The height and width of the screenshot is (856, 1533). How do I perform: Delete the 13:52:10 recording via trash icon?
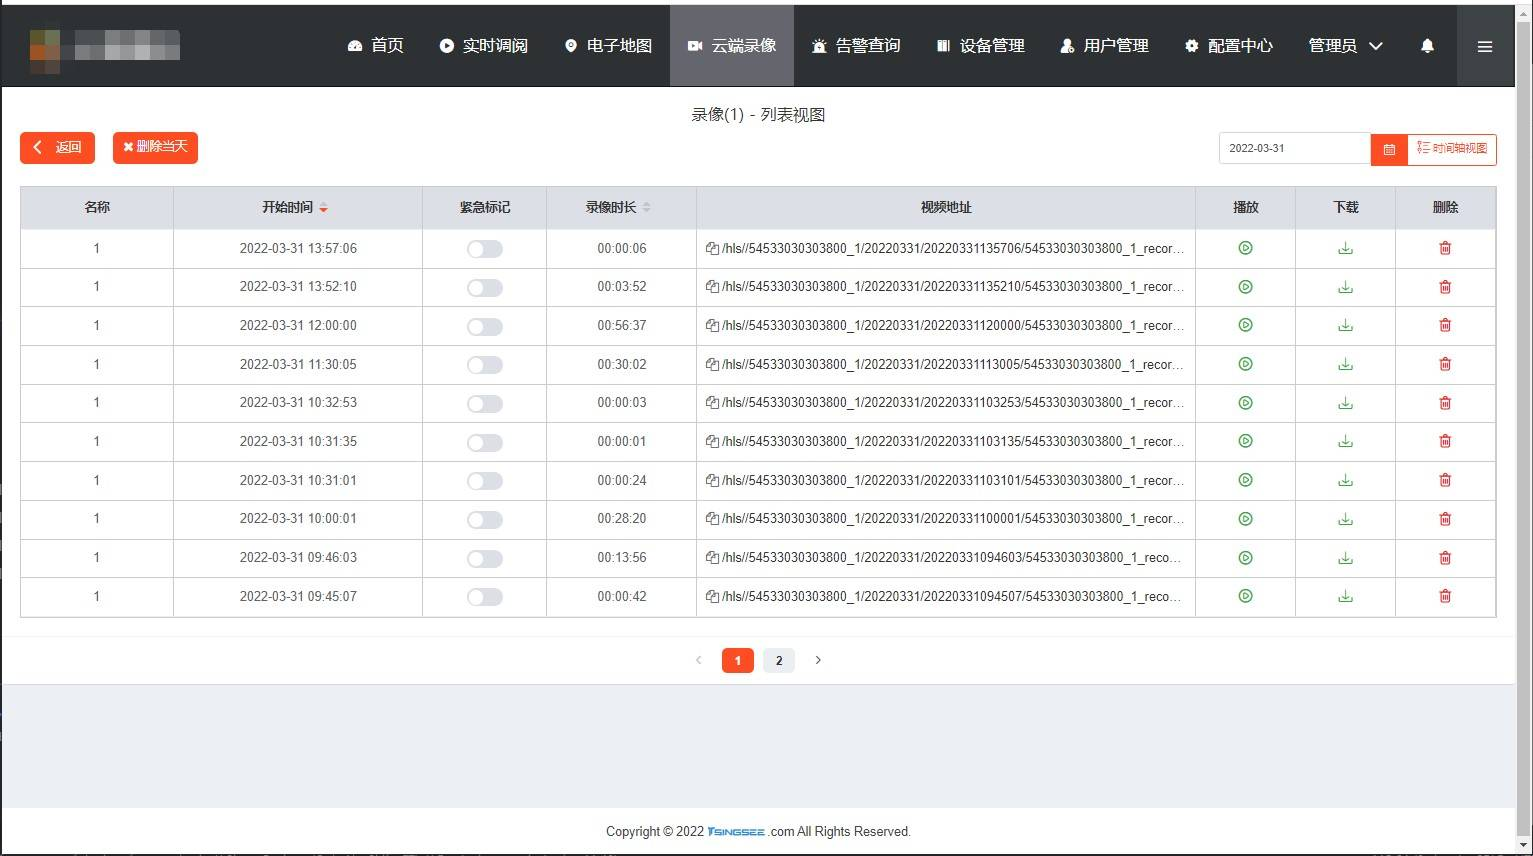click(x=1445, y=287)
